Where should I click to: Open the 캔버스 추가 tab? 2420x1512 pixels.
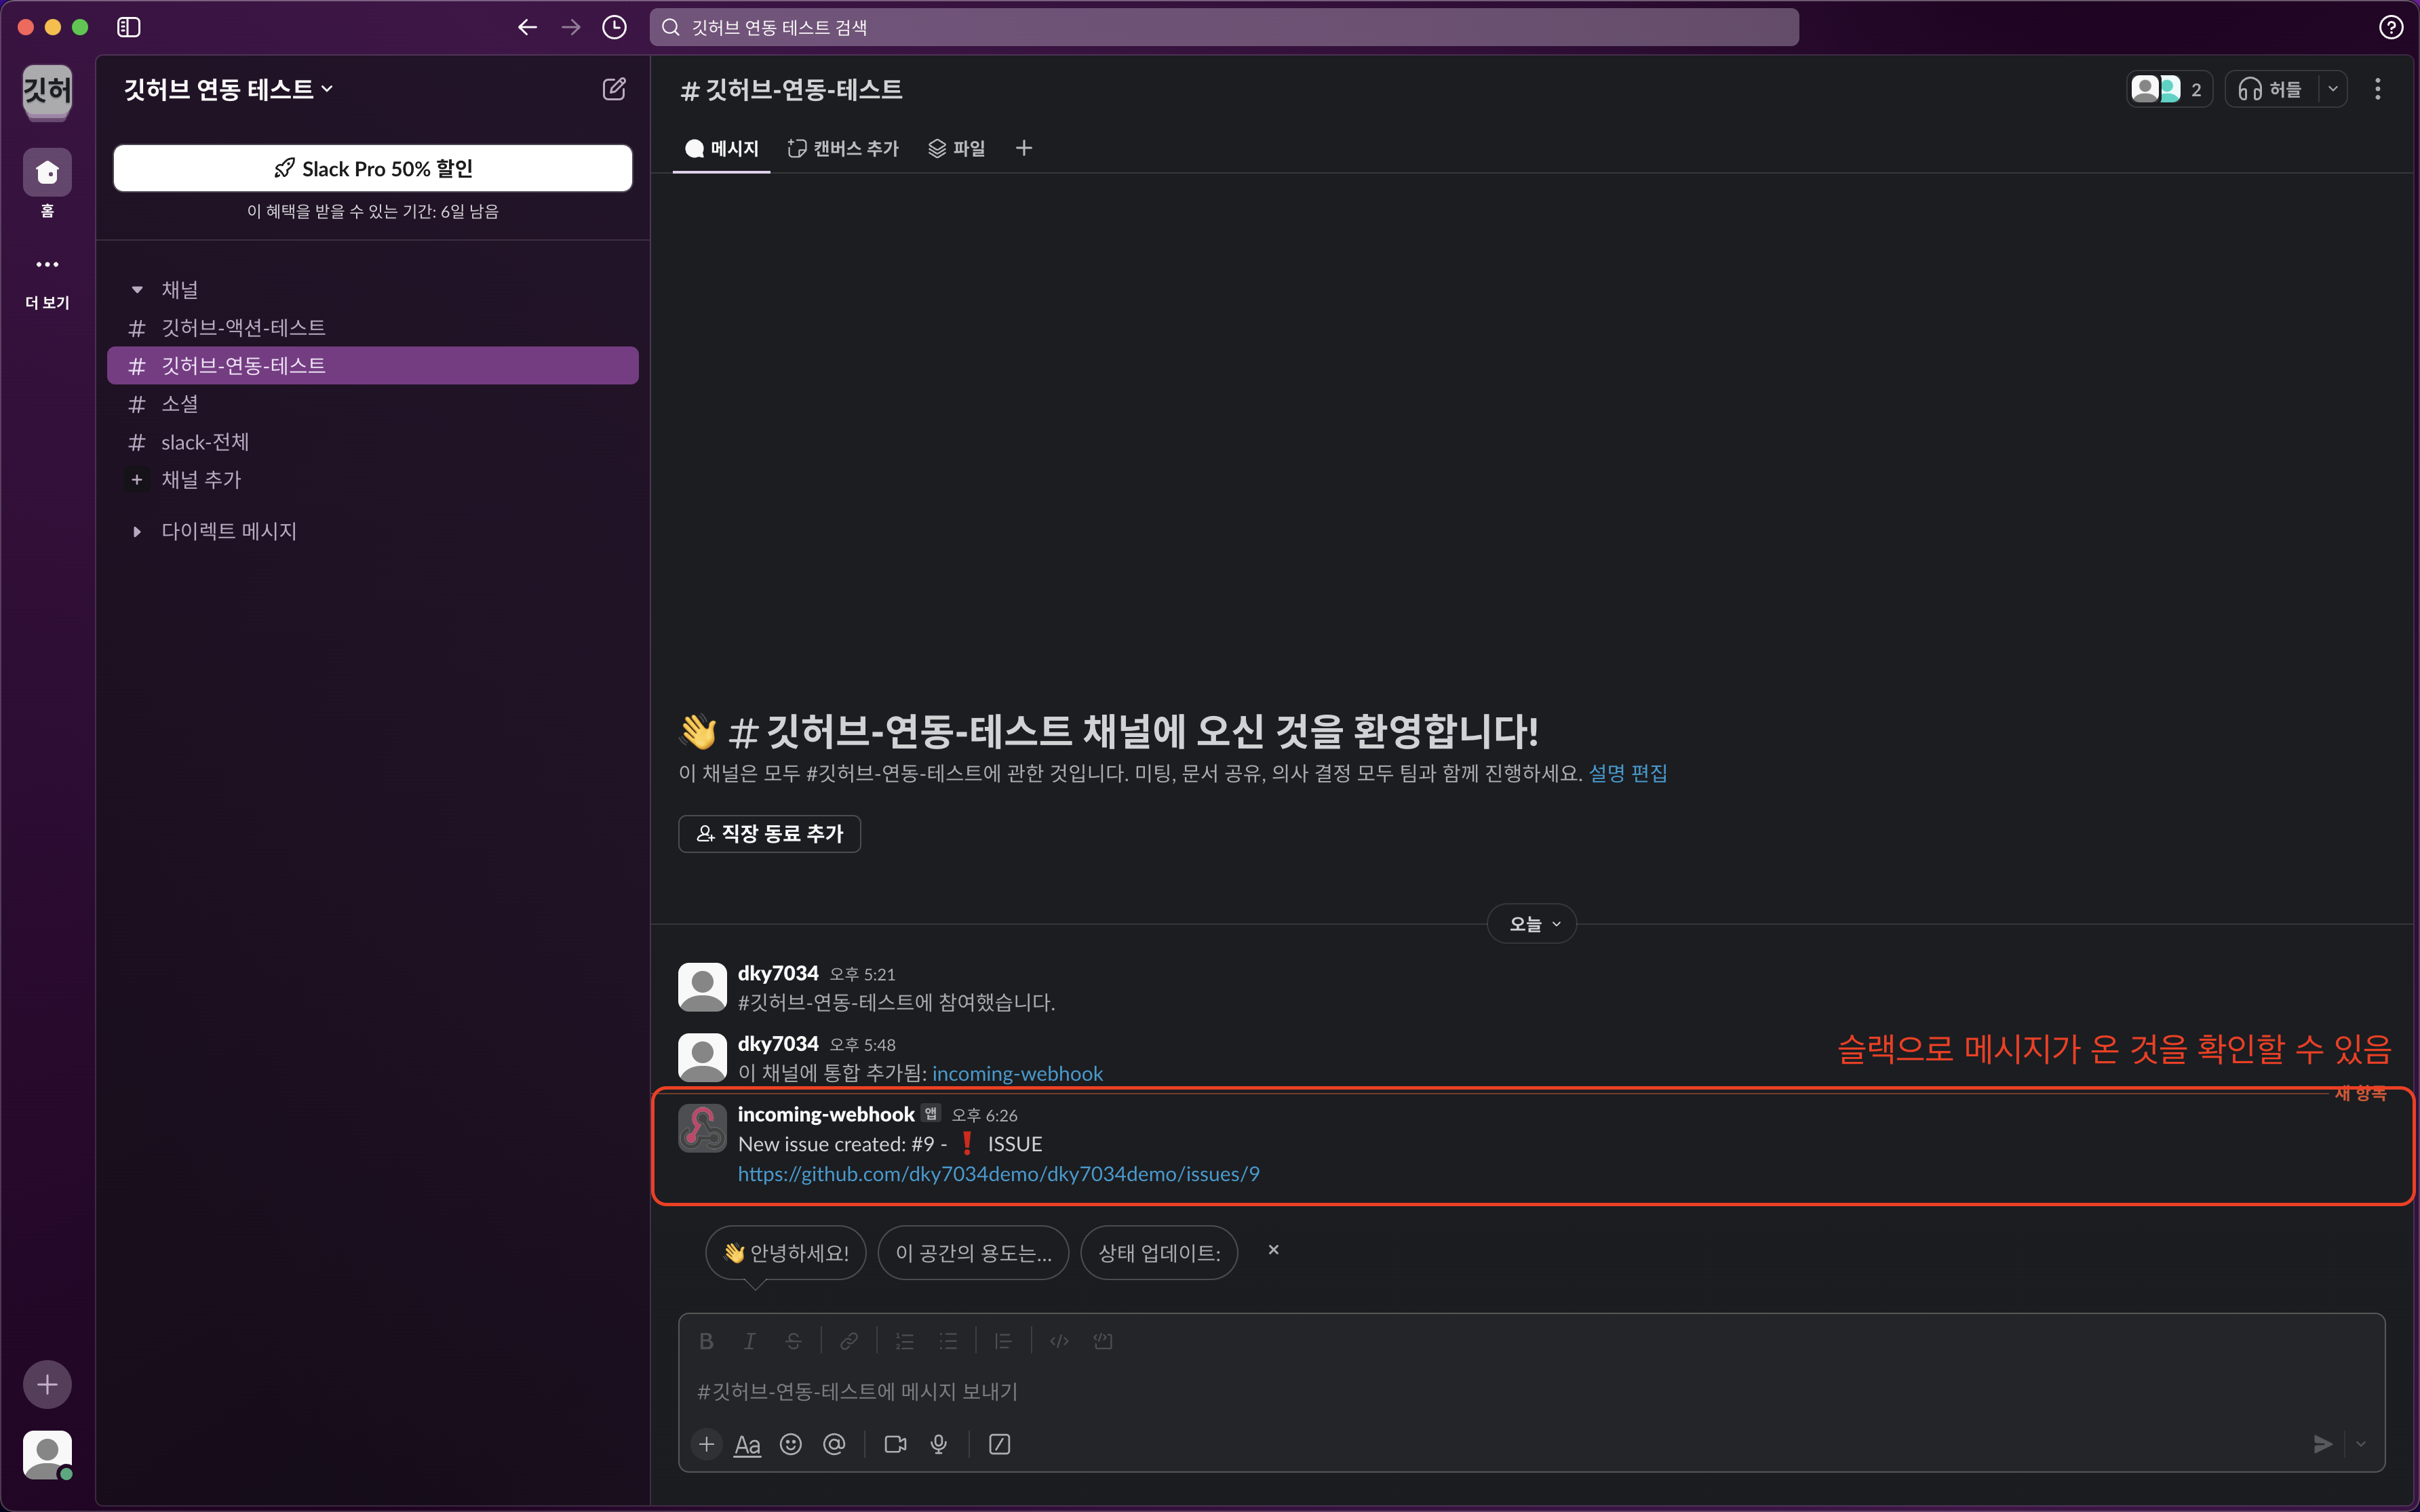tap(843, 148)
